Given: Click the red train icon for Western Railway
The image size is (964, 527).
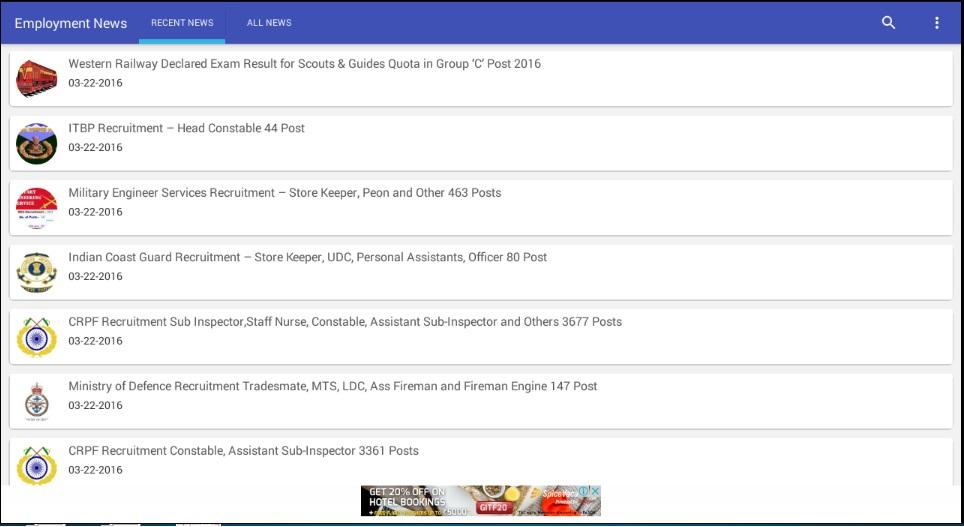Looking at the screenshot, I should tap(37, 78).
